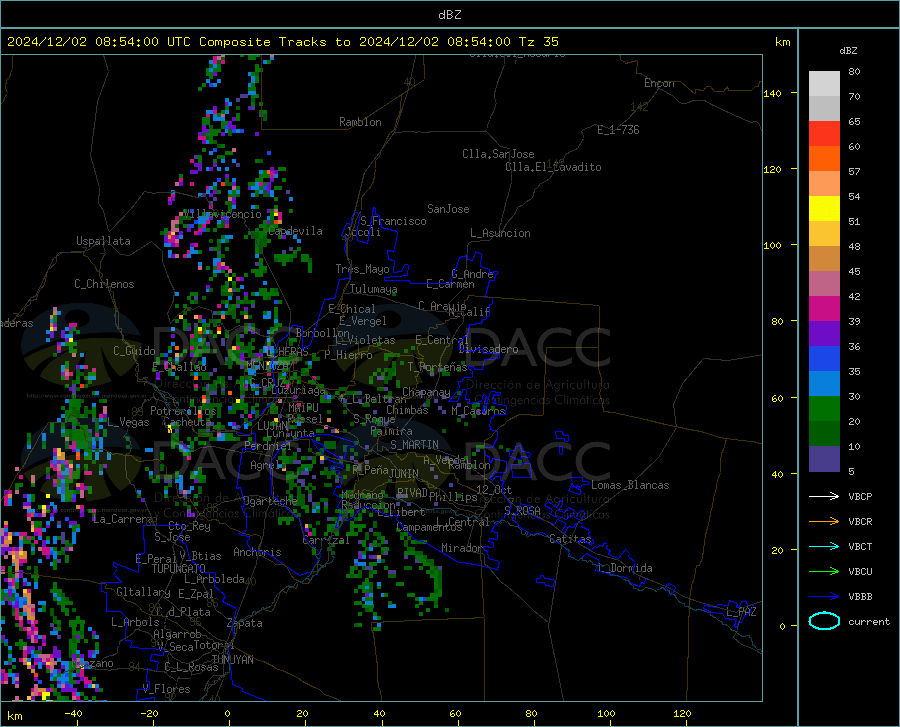This screenshot has width=900, height=727.
Task: Click the 'Mirador' place label
Action: [x=462, y=548]
